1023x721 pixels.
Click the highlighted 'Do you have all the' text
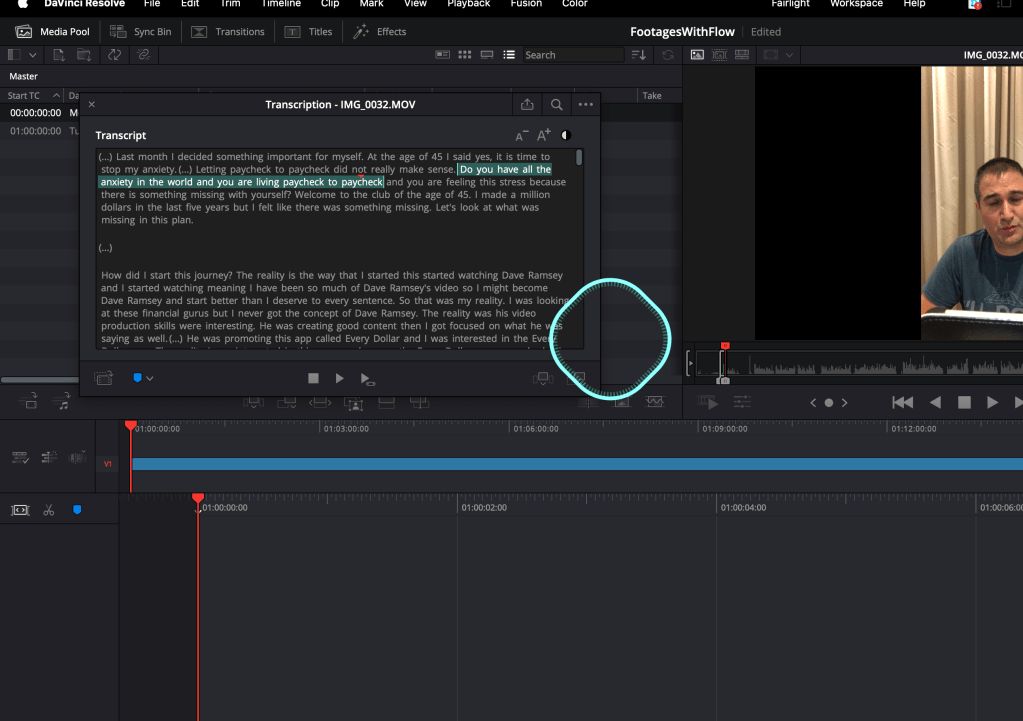click(x=505, y=170)
